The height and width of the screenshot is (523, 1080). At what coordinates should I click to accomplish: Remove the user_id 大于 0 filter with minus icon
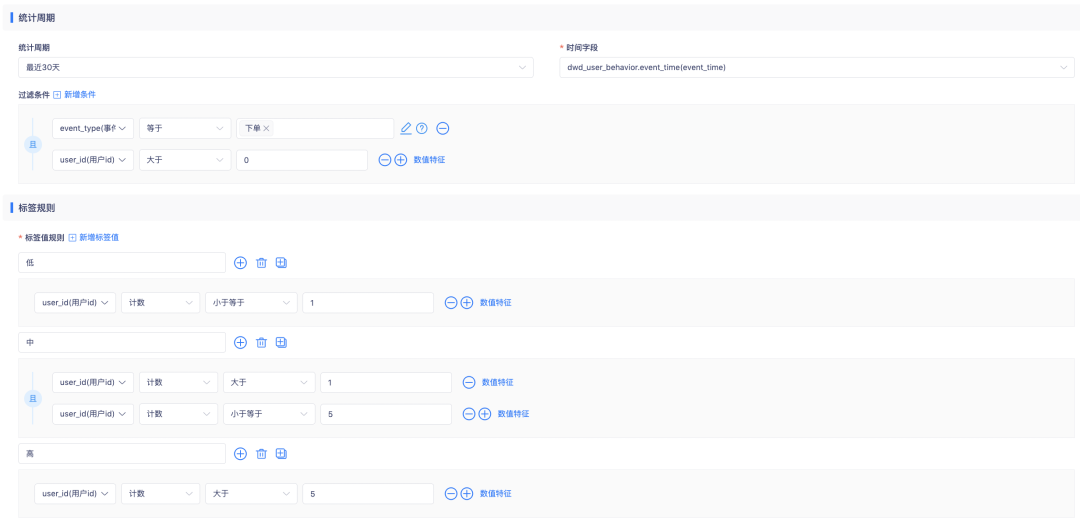385,160
